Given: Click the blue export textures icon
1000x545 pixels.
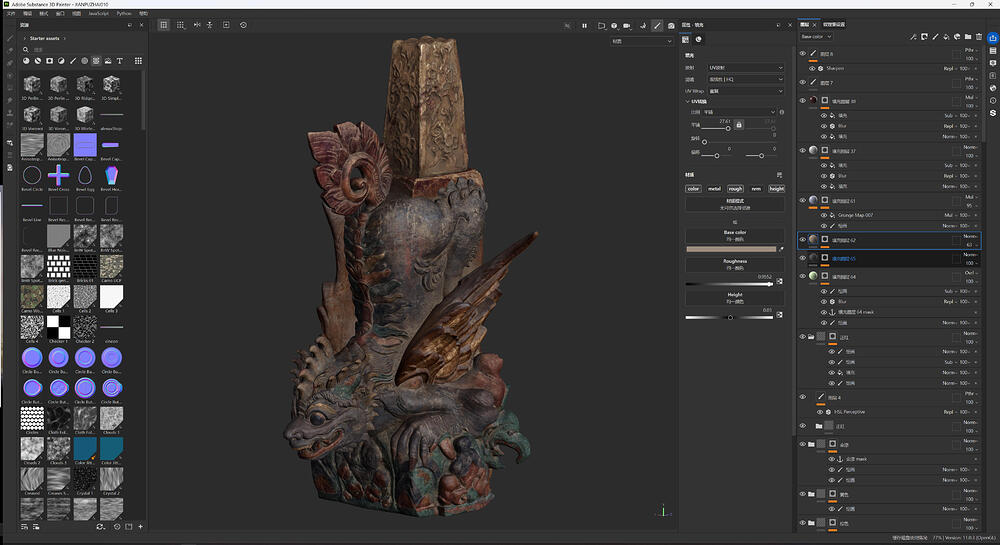Looking at the screenshot, I should 992,37.
